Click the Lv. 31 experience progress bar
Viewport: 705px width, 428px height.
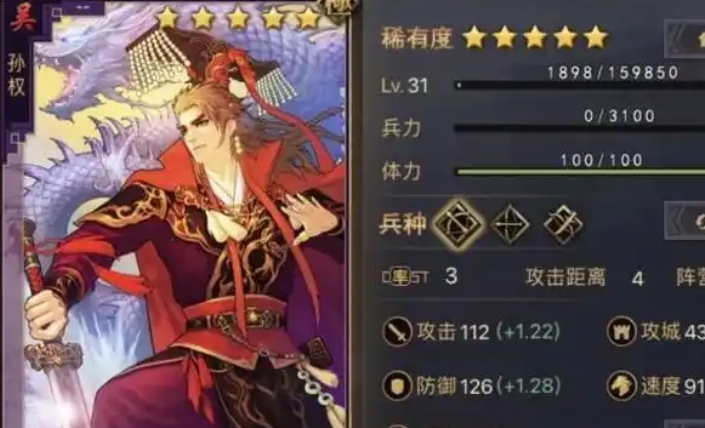(x=580, y=85)
